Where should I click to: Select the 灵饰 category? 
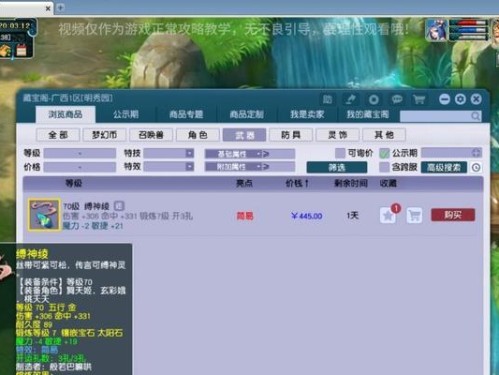click(x=338, y=135)
